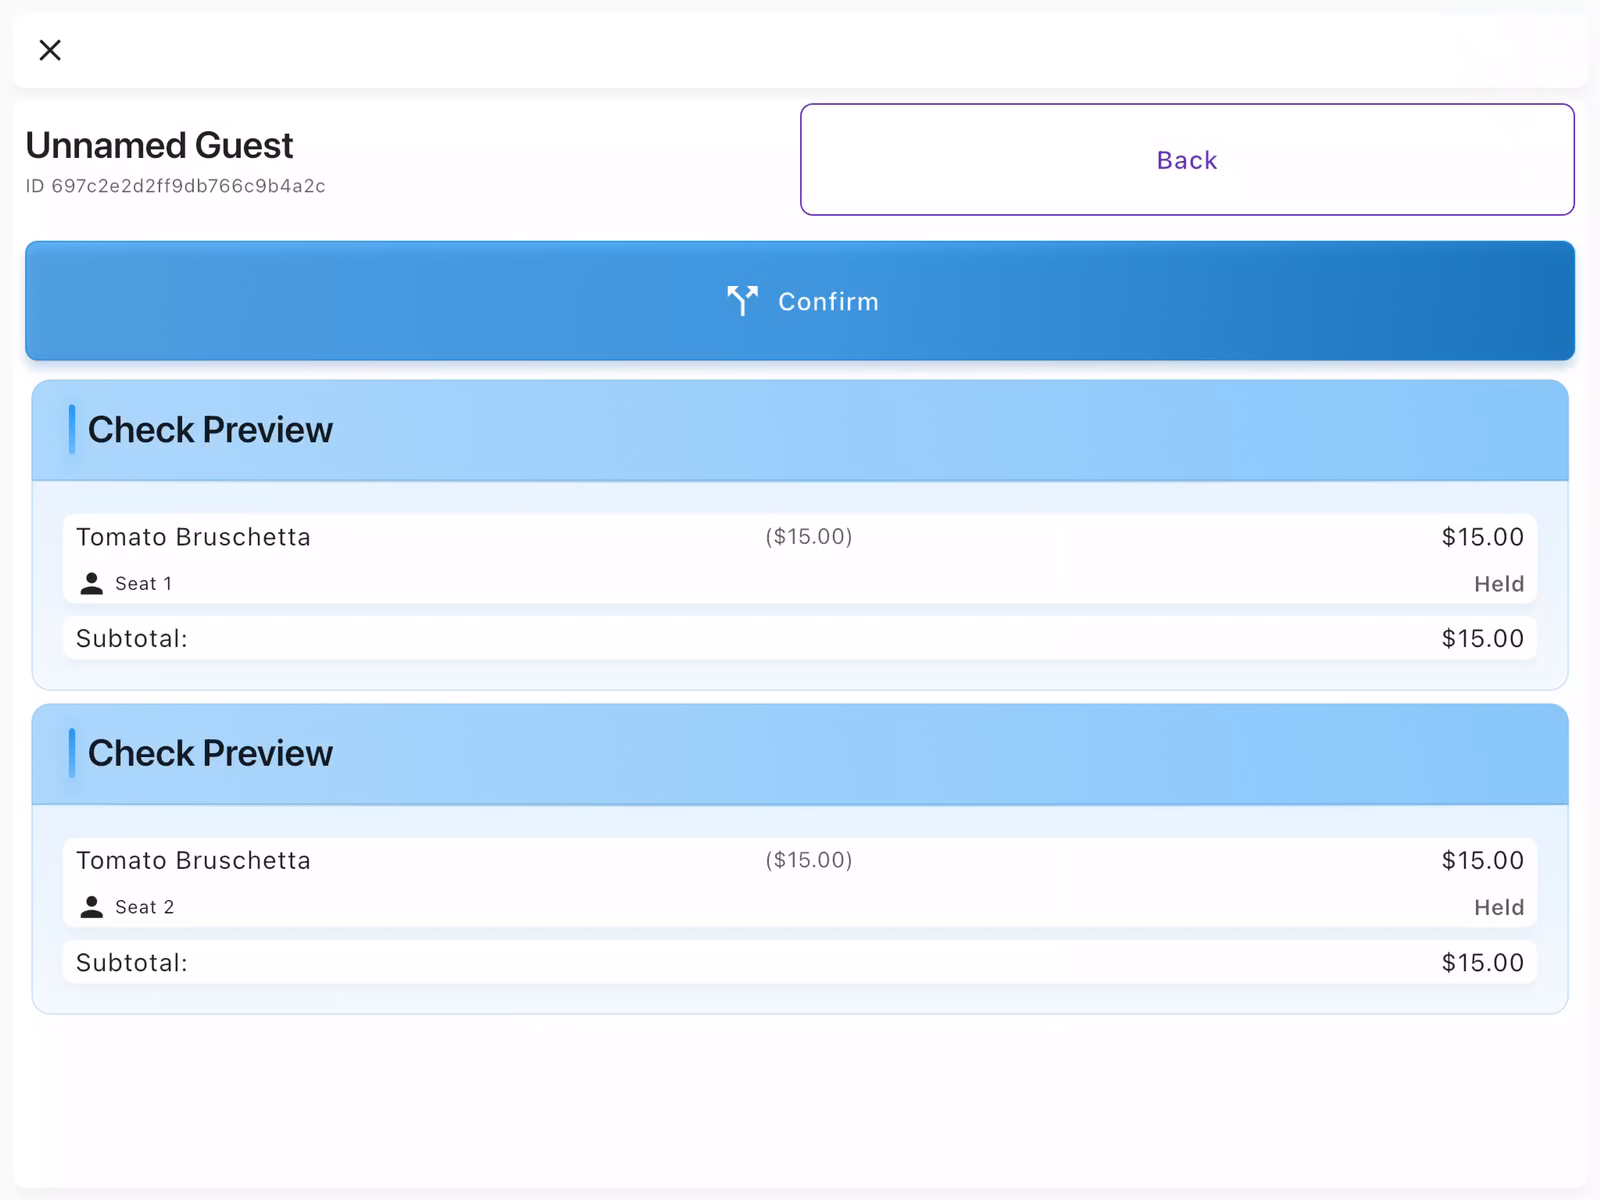The height and width of the screenshot is (1200, 1600).
Task: Click the Seat 2 label
Action: coord(144,907)
